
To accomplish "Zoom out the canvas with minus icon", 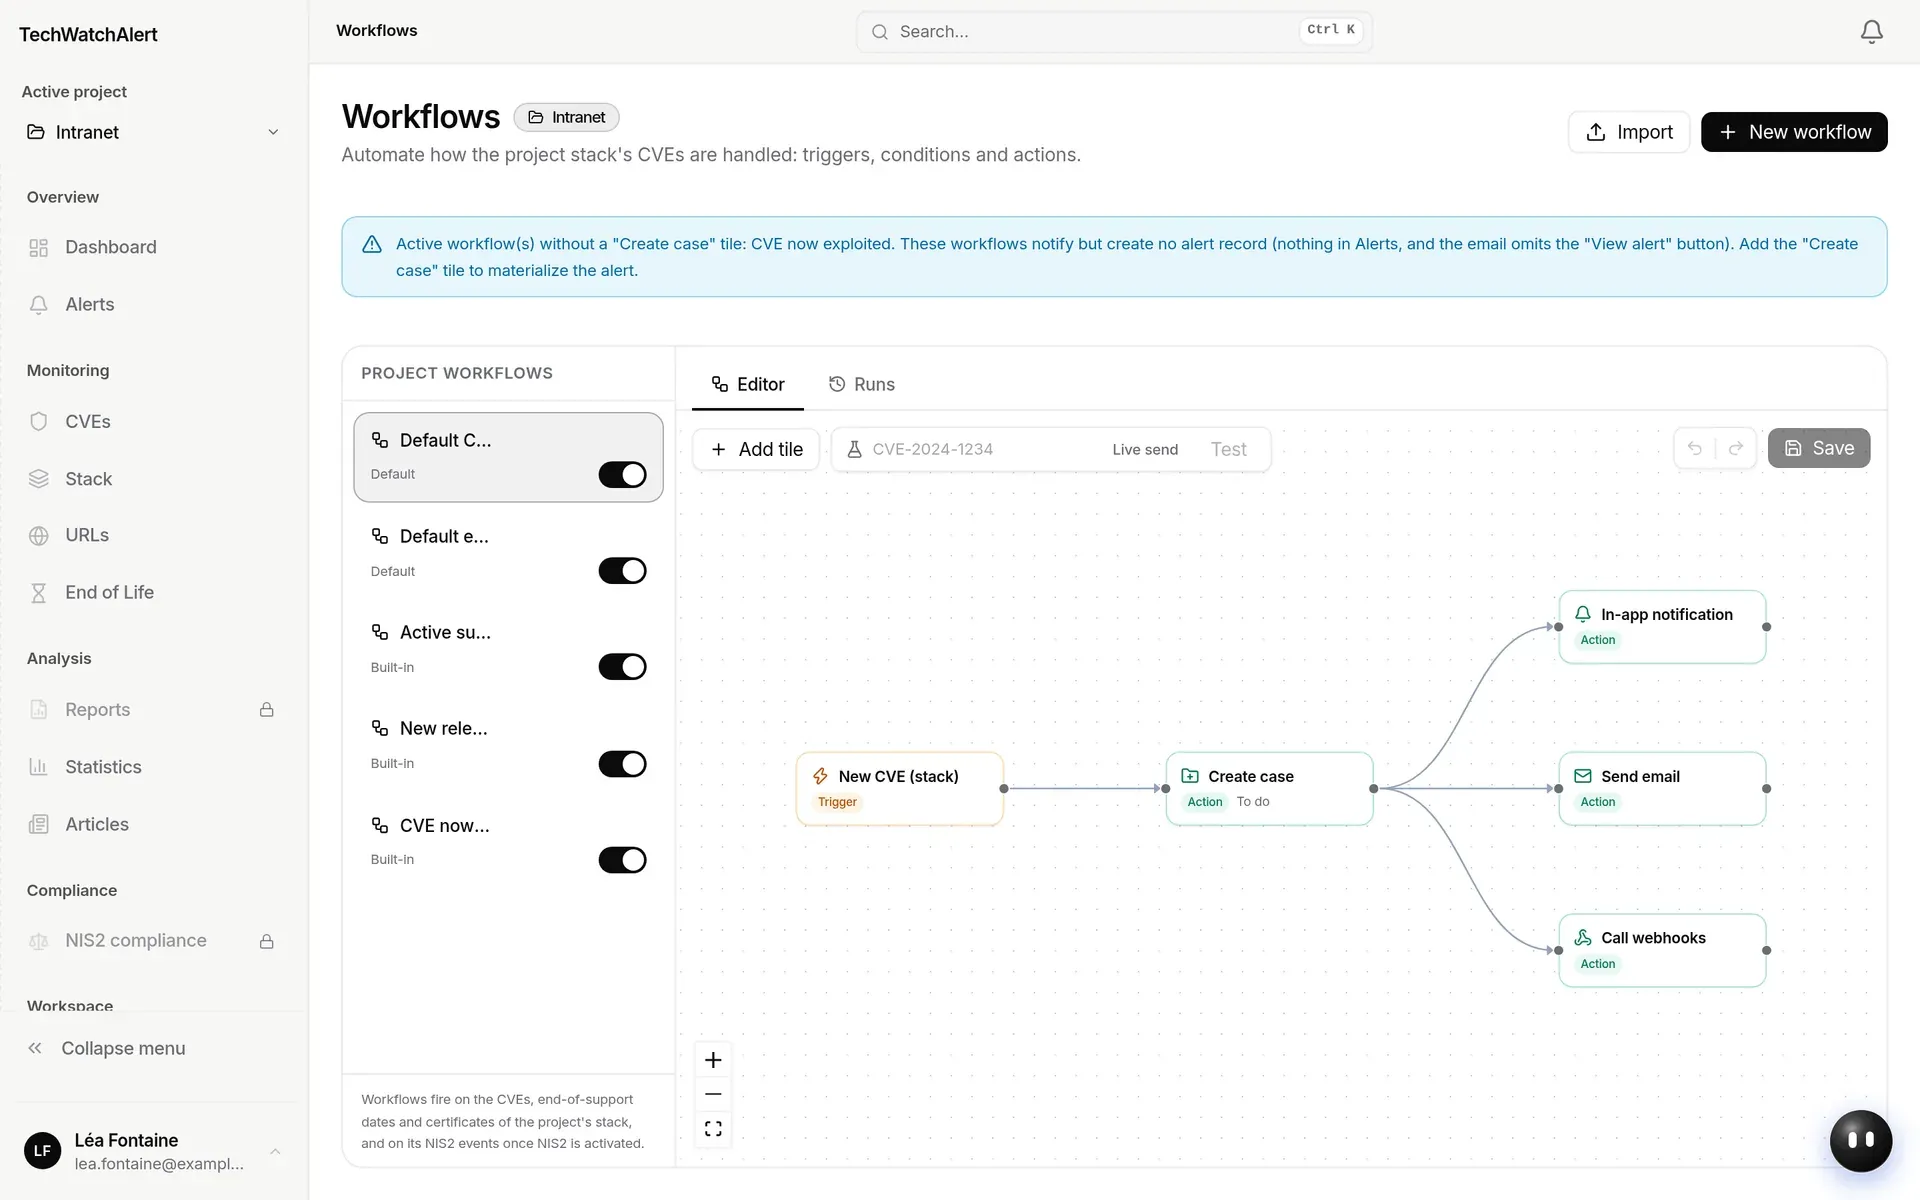I will click(713, 1094).
